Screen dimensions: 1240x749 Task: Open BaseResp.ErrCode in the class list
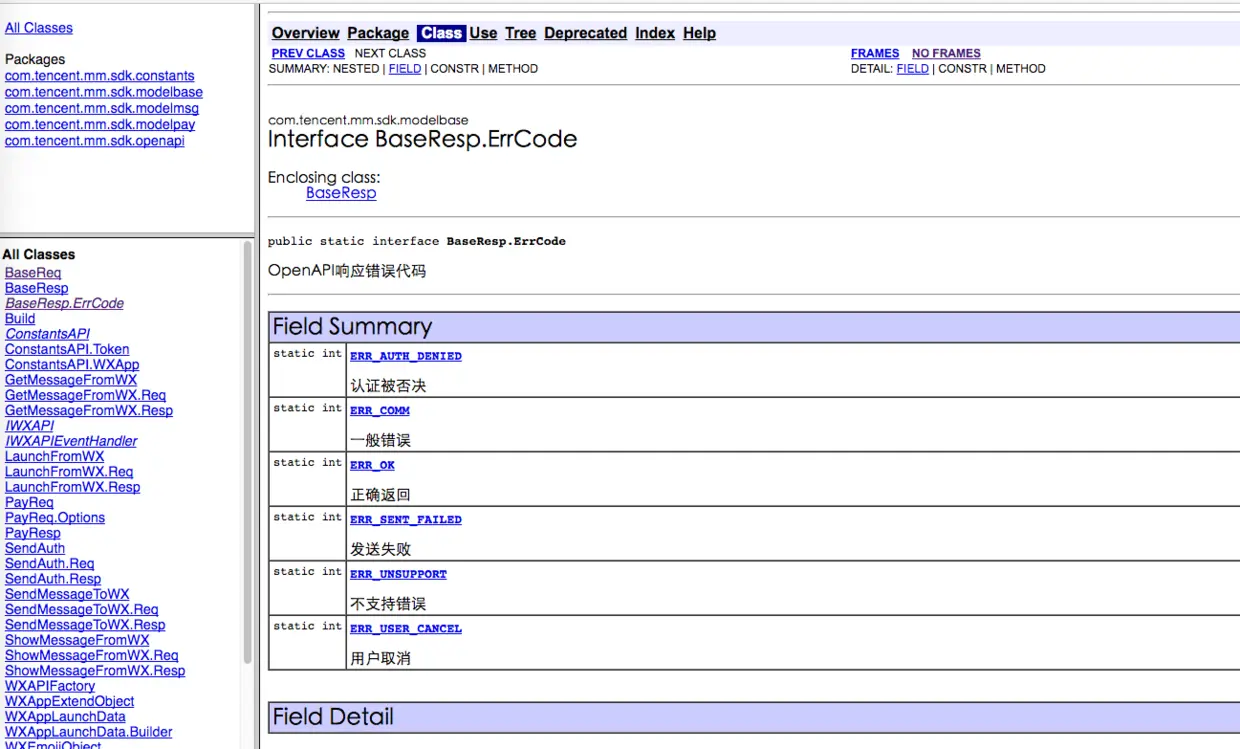(64, 303)
